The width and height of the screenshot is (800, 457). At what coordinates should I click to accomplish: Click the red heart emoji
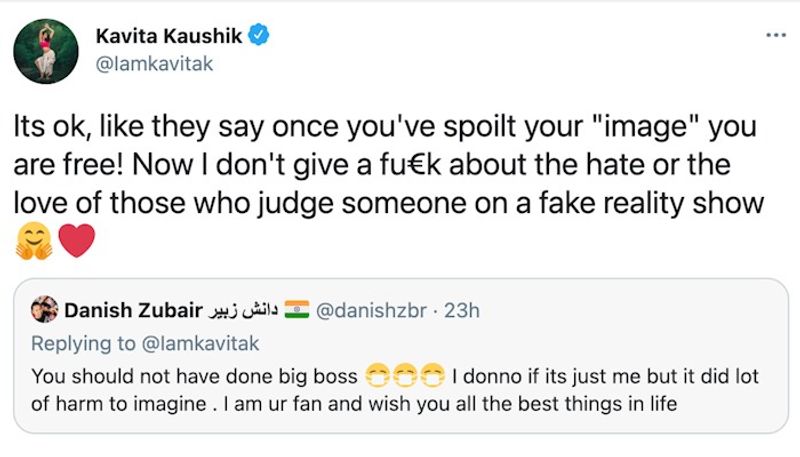(77, 240)
